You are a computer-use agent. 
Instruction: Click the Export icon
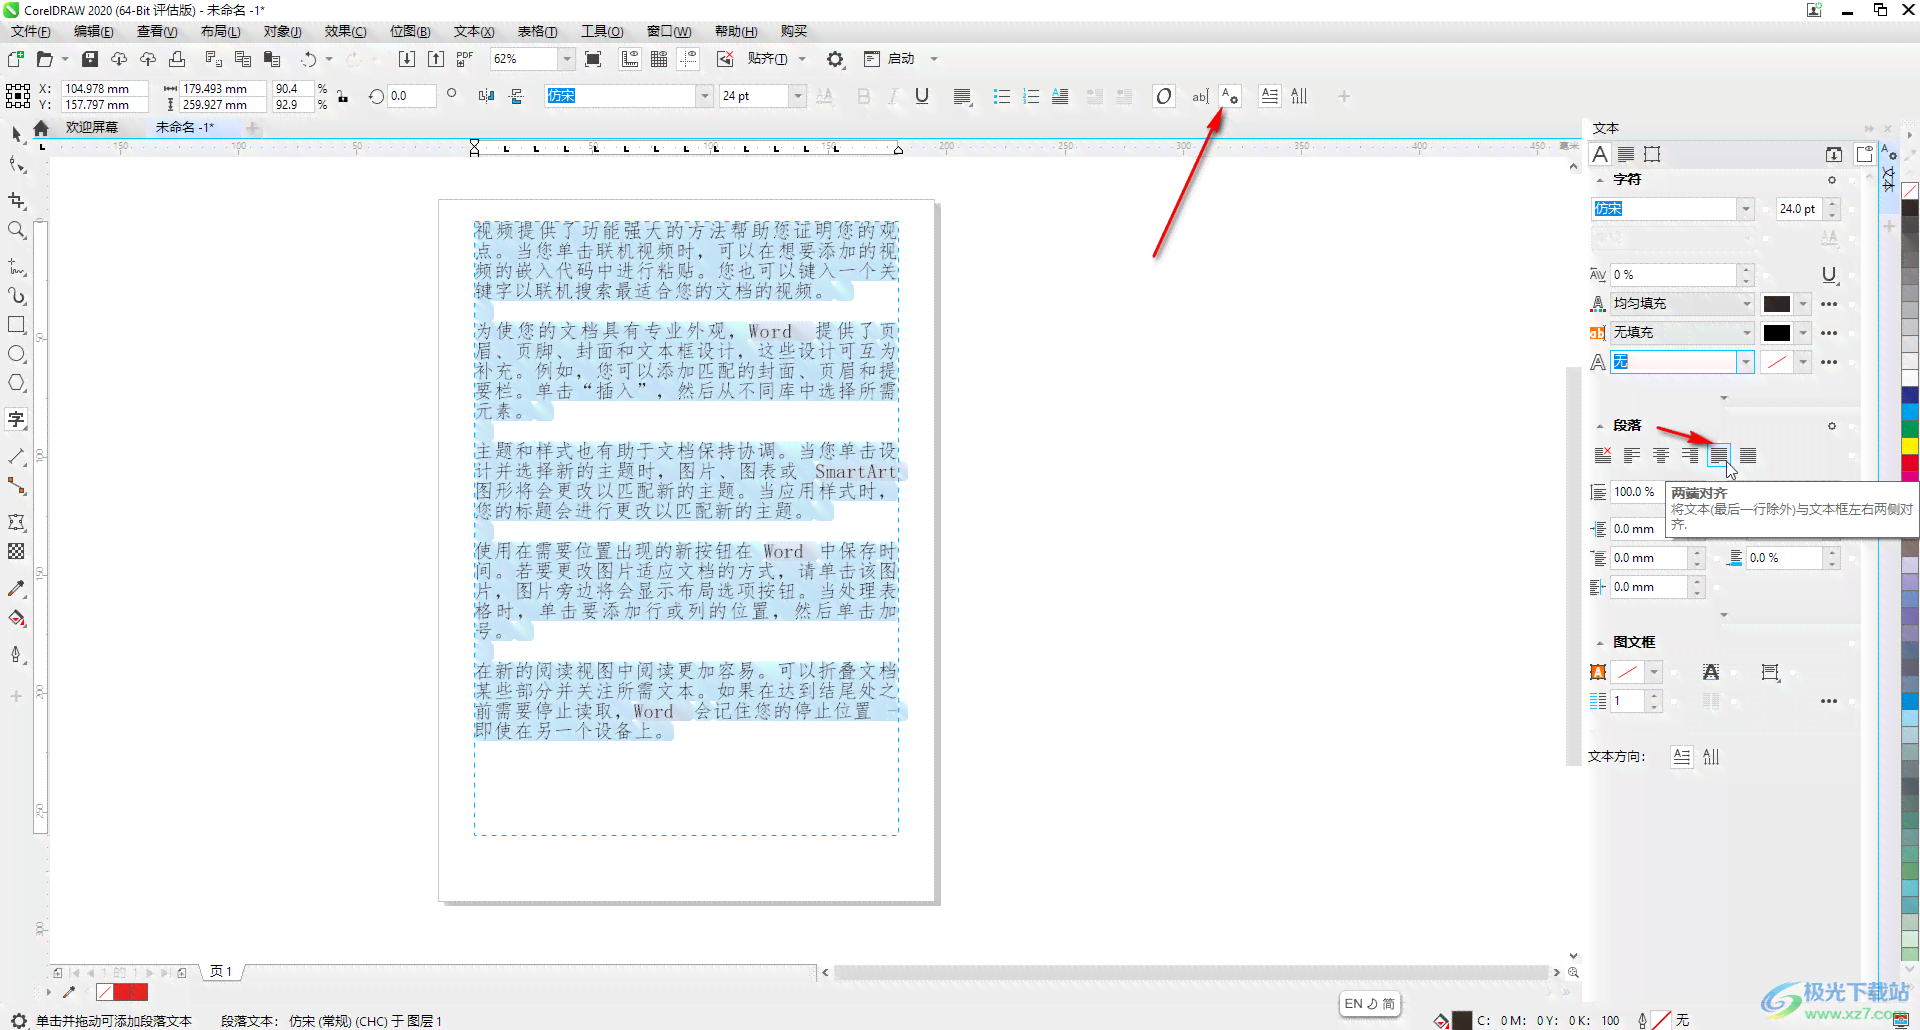pyautogui.click(x=436, y=59)
